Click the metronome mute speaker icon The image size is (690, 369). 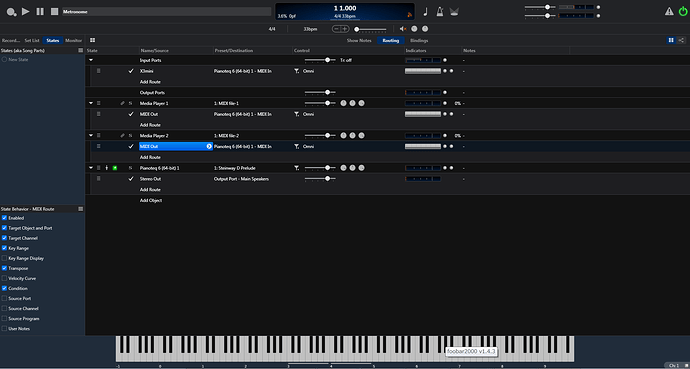coord(403,29)
